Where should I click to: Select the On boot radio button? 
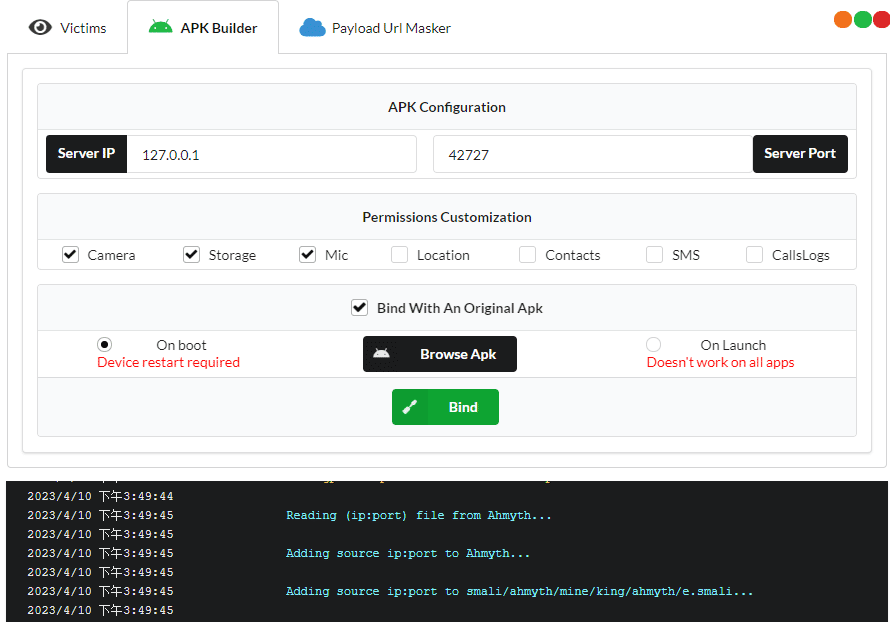coord(104,345)
